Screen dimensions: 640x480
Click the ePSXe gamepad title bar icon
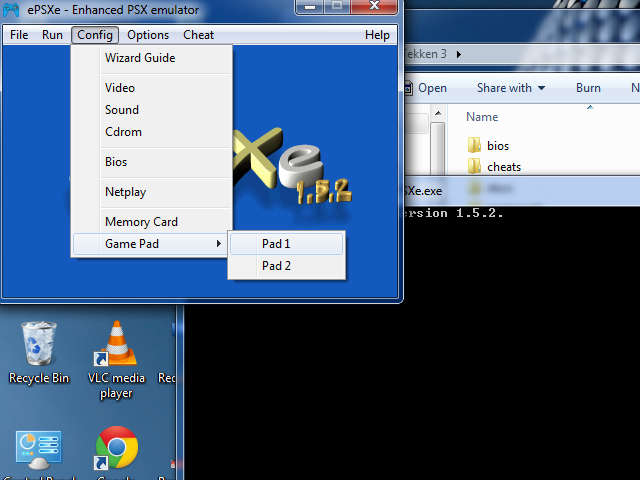[x=11, y=9]
